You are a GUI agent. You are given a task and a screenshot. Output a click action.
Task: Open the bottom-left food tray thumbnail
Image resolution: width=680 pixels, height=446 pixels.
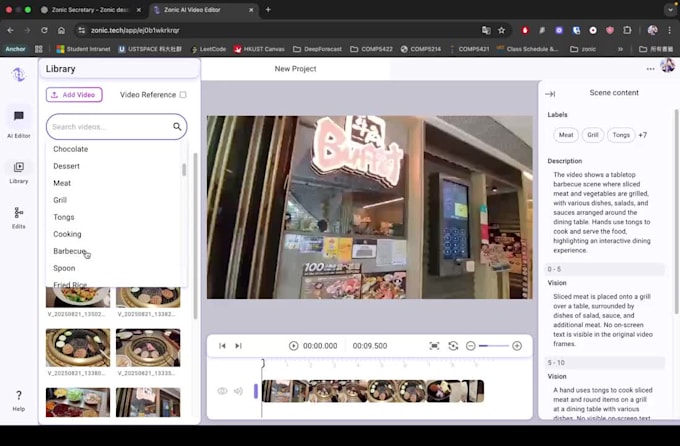(78, 402)
